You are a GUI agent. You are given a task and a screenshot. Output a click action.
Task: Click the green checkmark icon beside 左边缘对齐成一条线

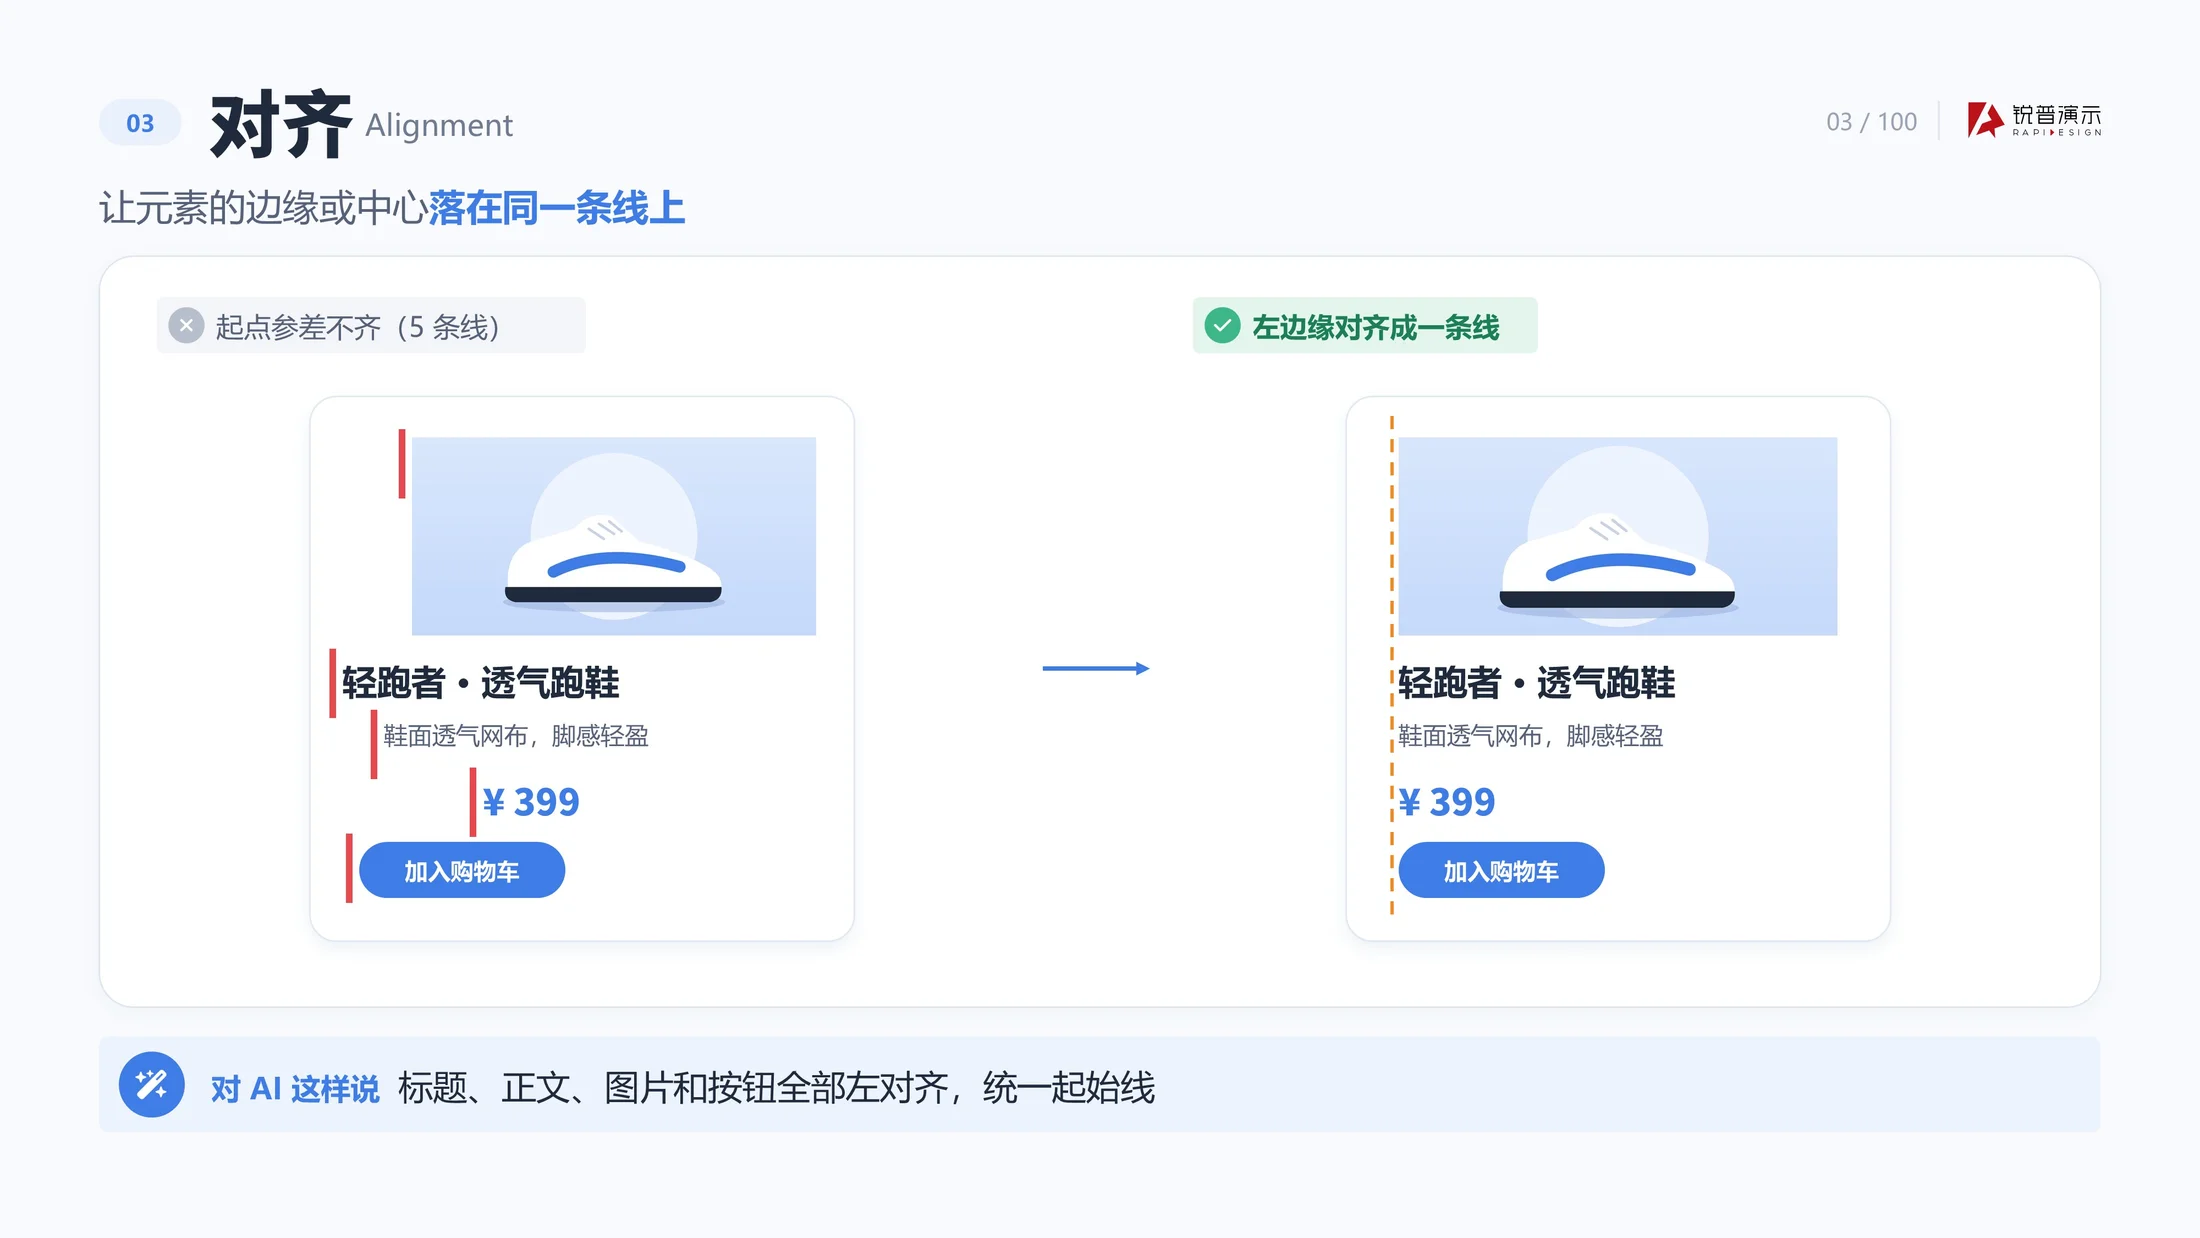[1222, 325]
